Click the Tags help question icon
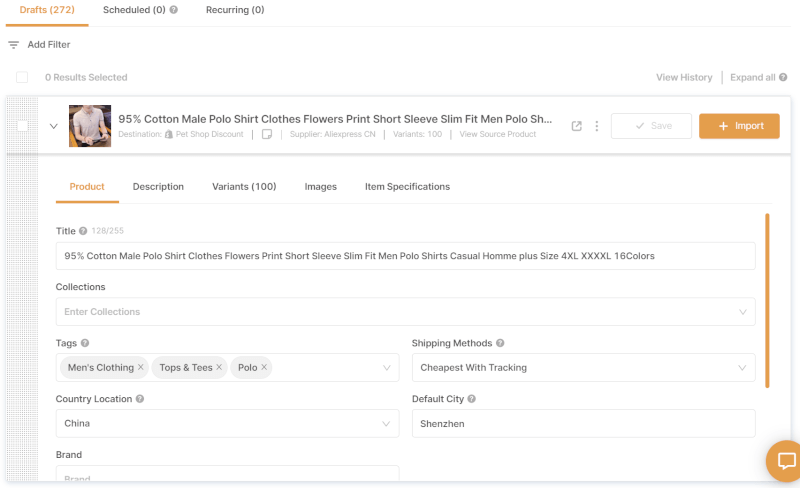Viewport: 800px width, 488px height. click(x=85, y=343)
